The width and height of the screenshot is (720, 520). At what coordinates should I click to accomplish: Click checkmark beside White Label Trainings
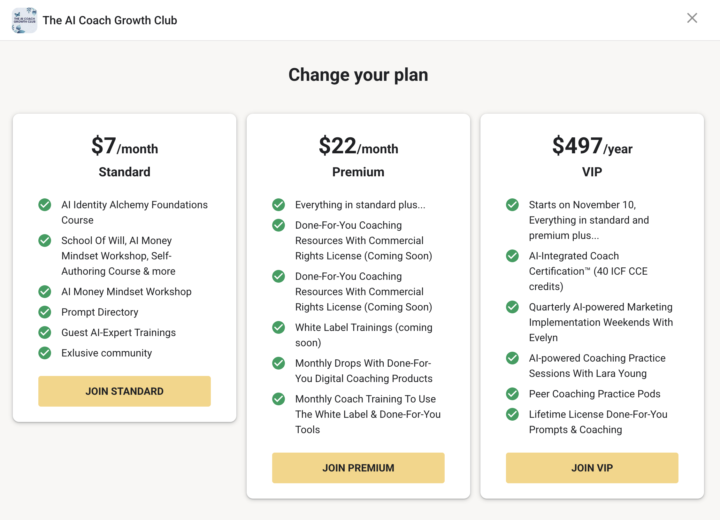(279, 328)
